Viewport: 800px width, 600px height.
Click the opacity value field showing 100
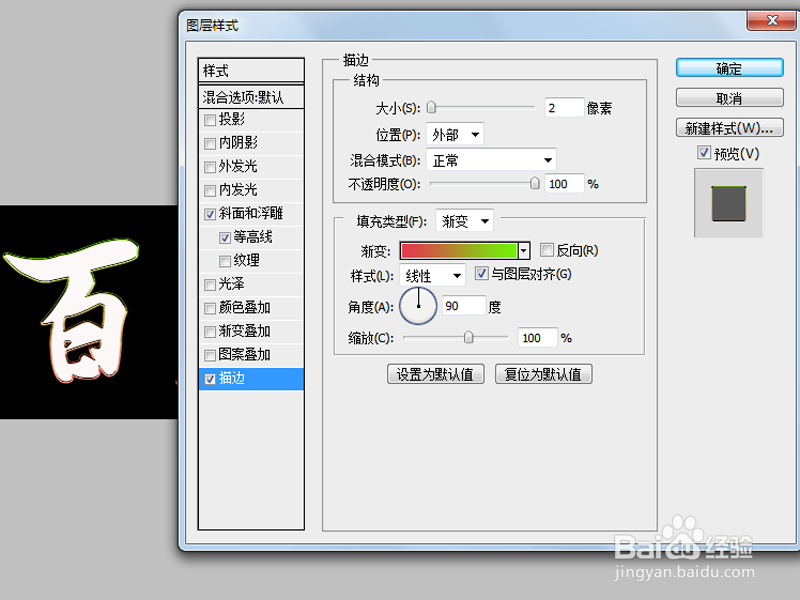coord(564,184)
